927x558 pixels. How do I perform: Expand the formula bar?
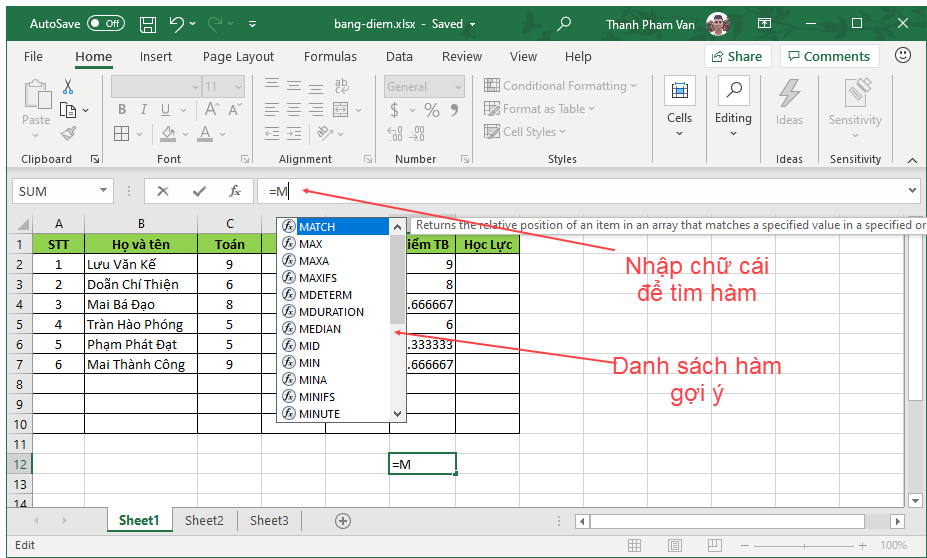[912, 190]
